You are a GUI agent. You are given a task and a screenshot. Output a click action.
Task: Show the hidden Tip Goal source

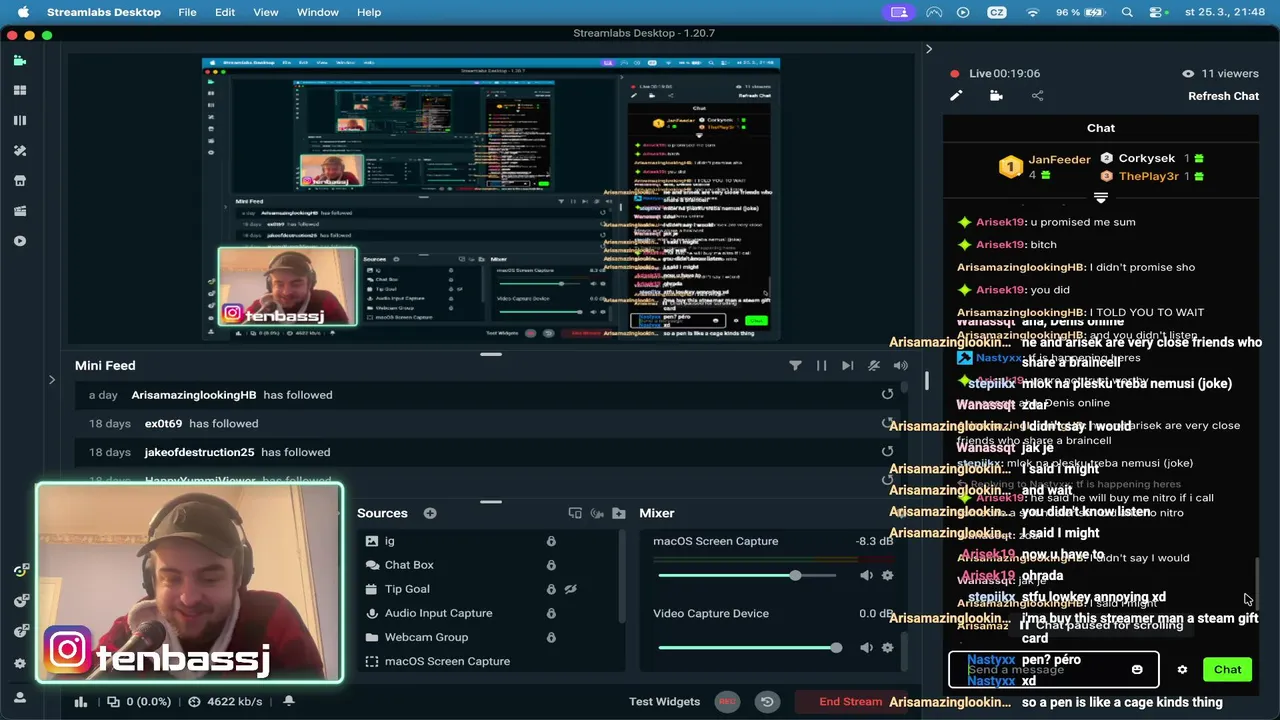(x=571, y=589)
